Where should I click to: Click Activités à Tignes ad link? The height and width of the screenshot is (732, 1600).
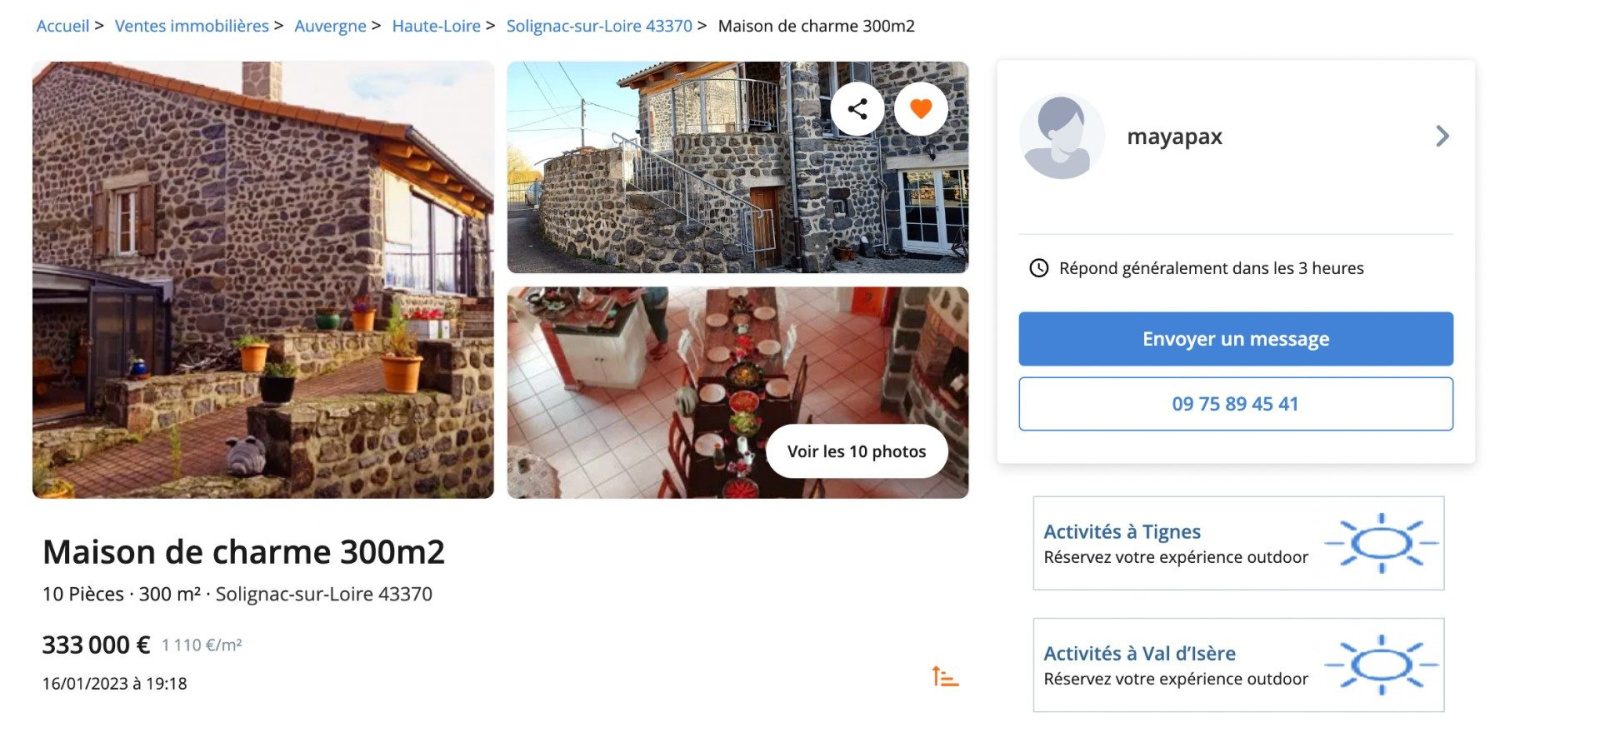pyautogui.click(x=1122, y=532)
